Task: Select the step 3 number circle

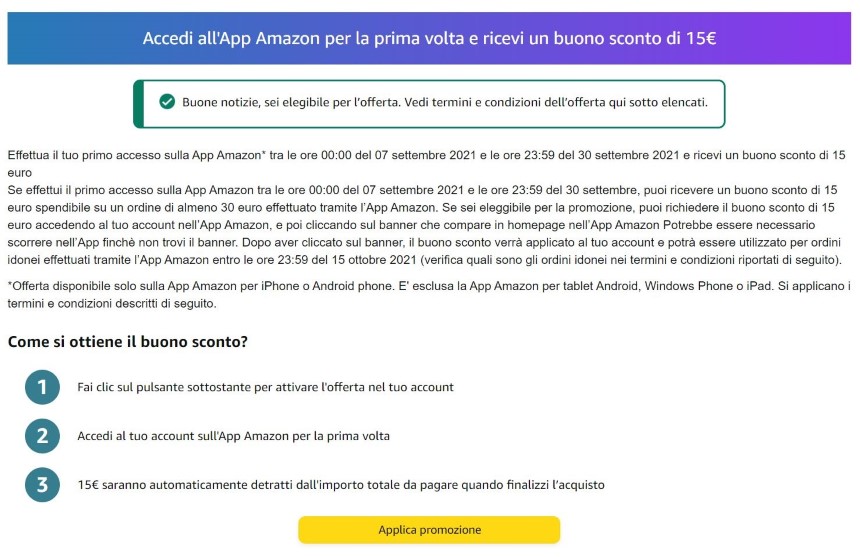Action: (42, 485)
